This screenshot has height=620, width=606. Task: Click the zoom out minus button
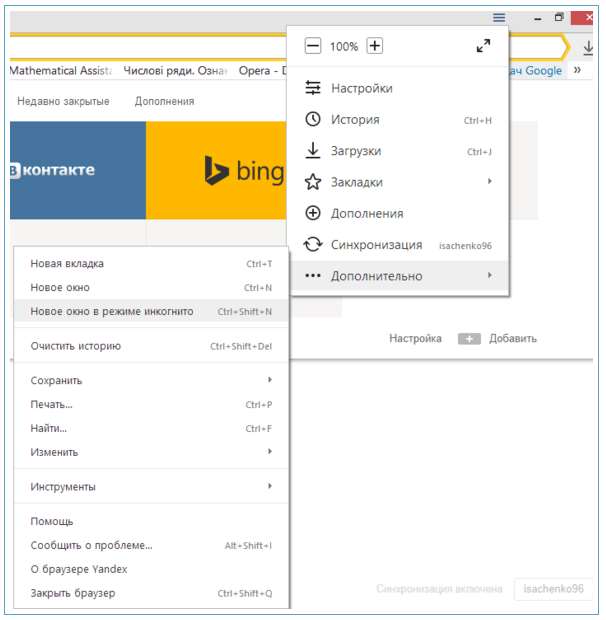point(313,46)
